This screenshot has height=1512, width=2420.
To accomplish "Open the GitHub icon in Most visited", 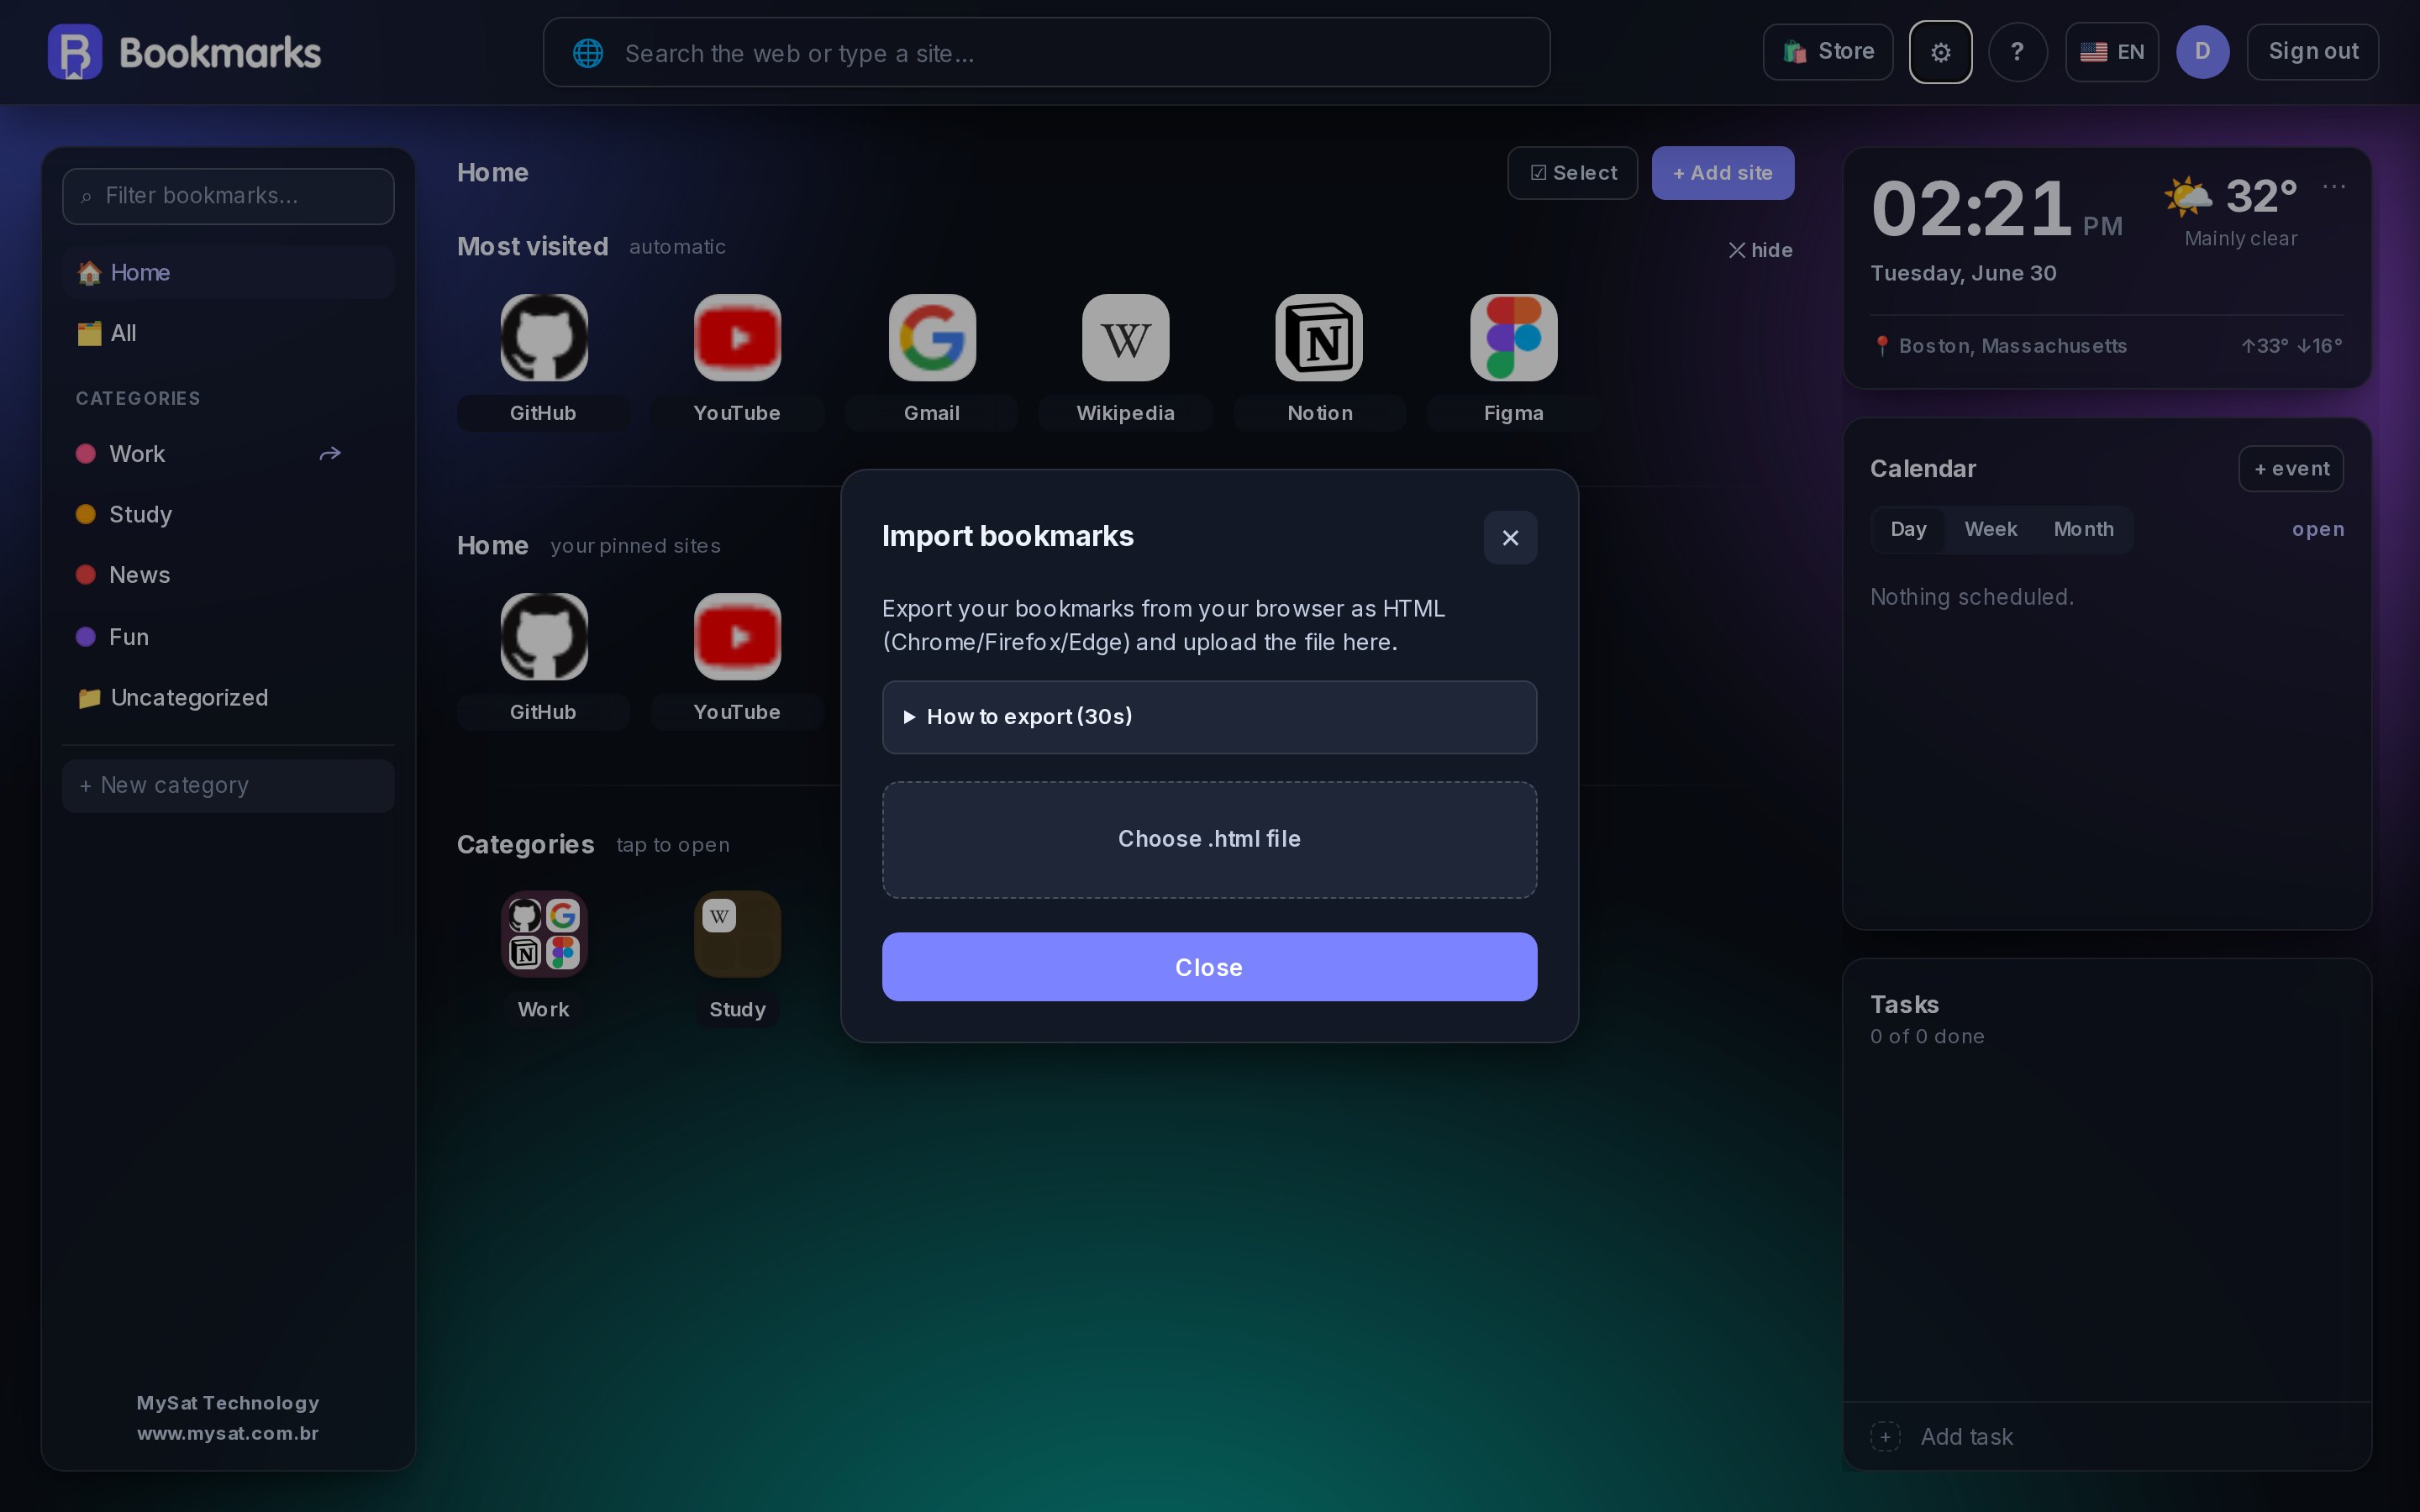I will pyautogui.click(x=544, y=337).
